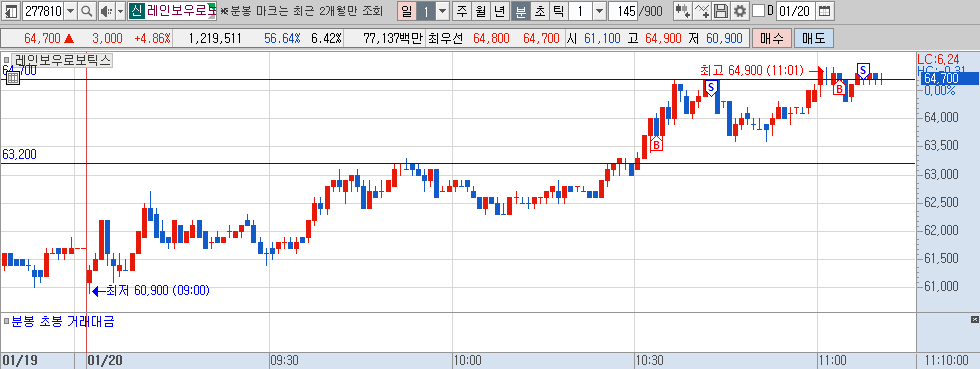Click the 레인보우로보틱스 chart legend label
The image size is (980, 369).
[x=62, y=61]
